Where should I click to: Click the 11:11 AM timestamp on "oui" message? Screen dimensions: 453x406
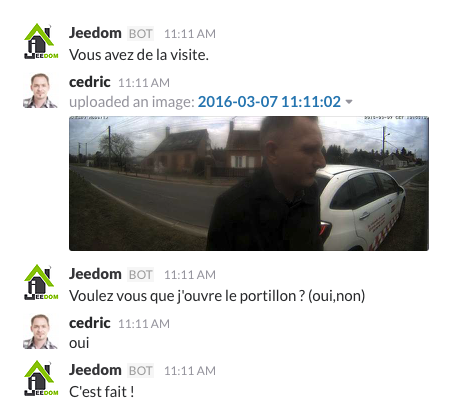click(x=144, y=324)
